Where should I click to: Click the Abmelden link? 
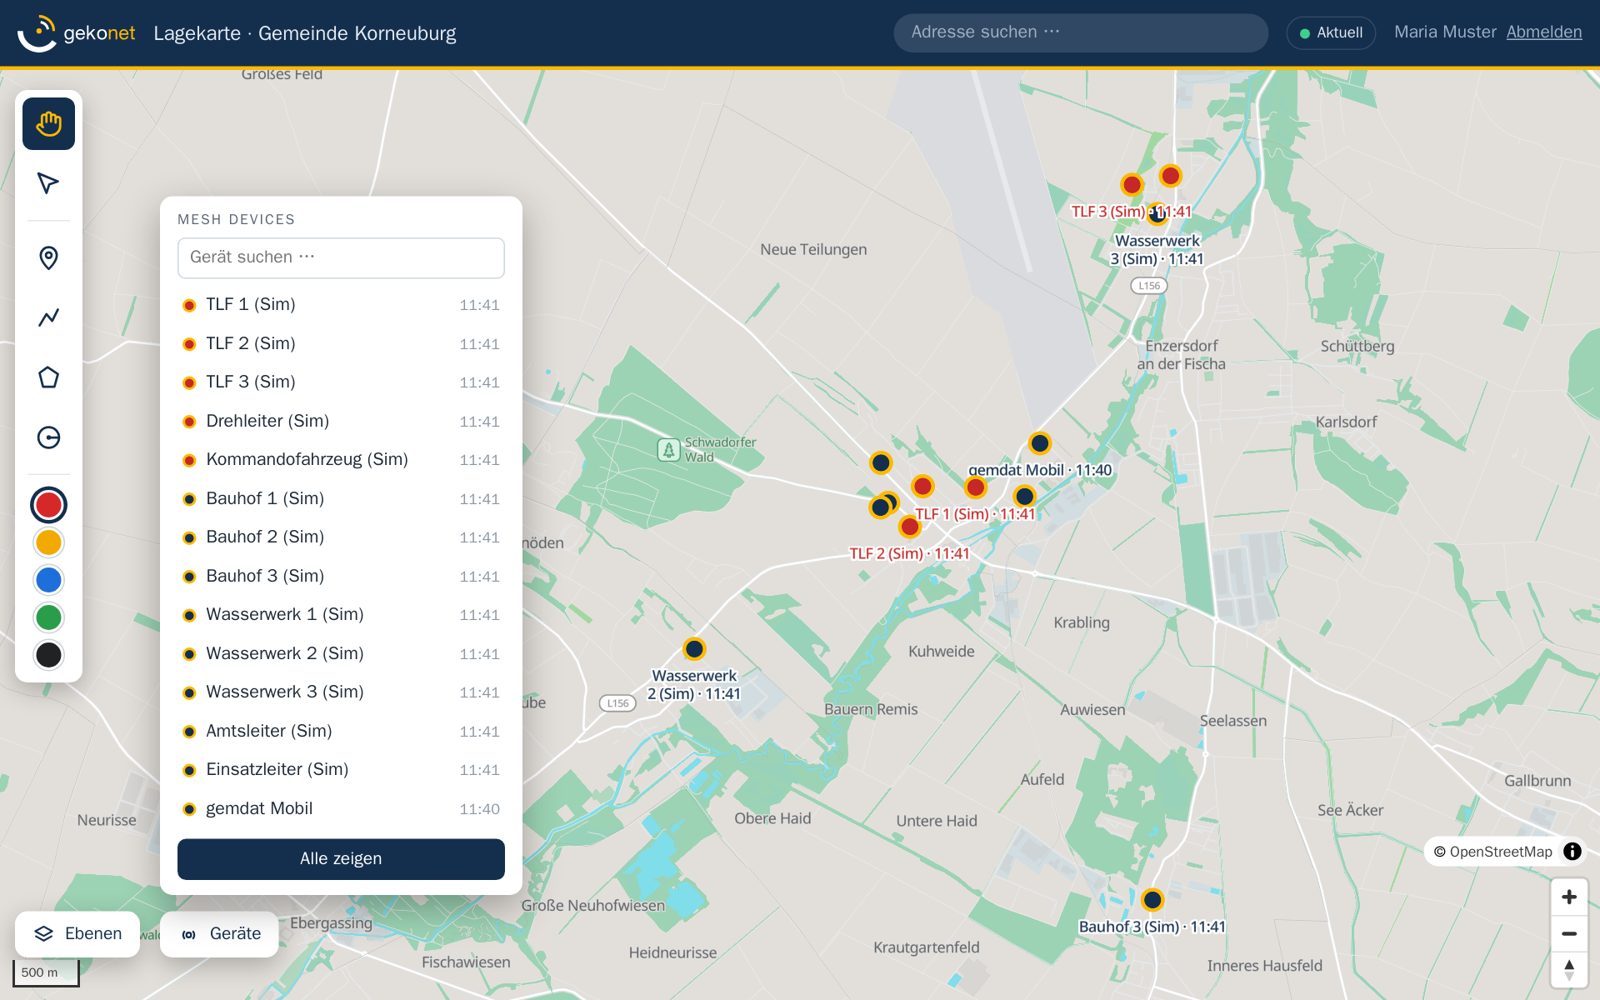[1544, 32]
